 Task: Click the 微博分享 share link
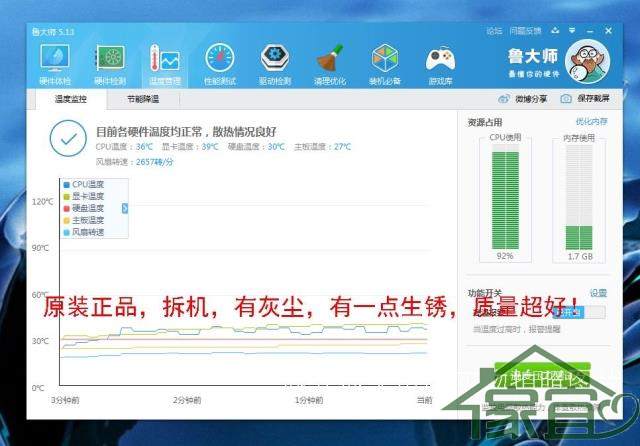[x=531, y=99]
